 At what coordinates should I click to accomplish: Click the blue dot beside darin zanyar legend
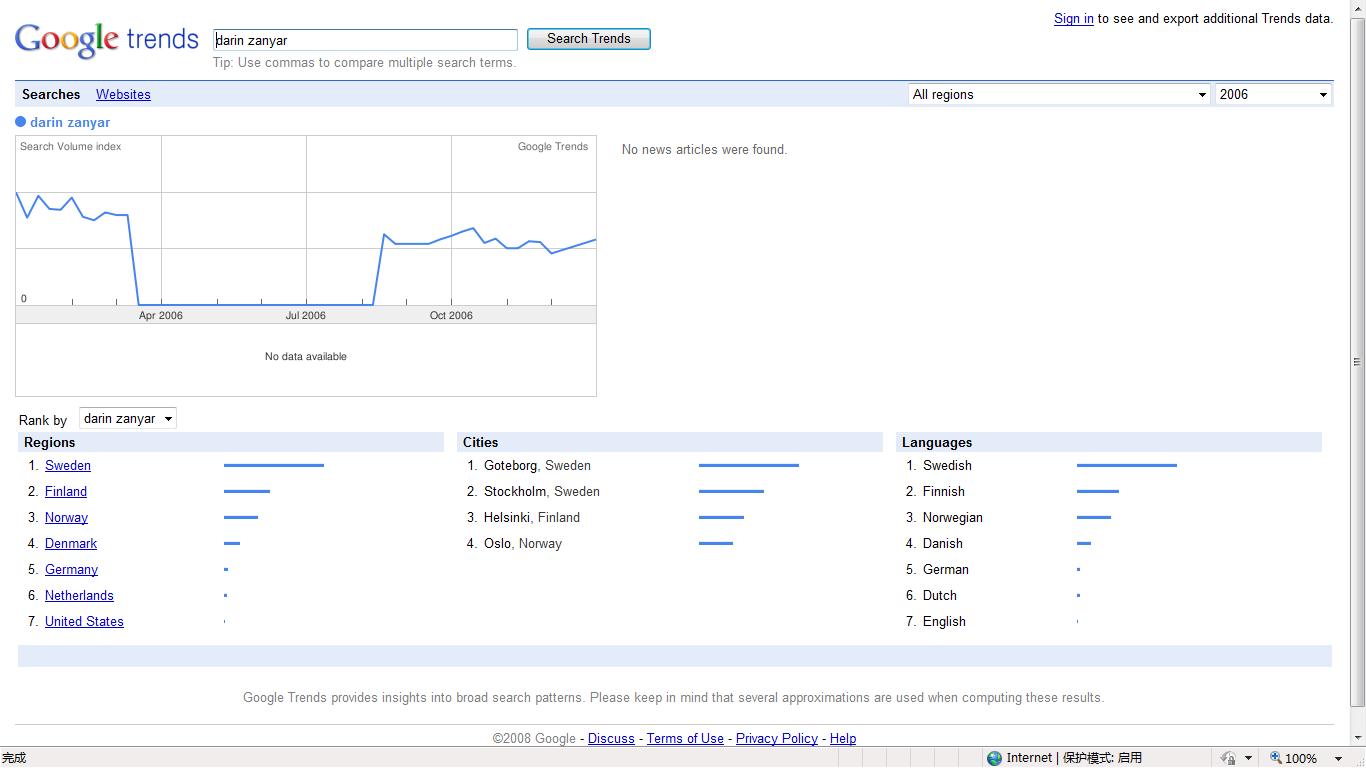point(20,122)
